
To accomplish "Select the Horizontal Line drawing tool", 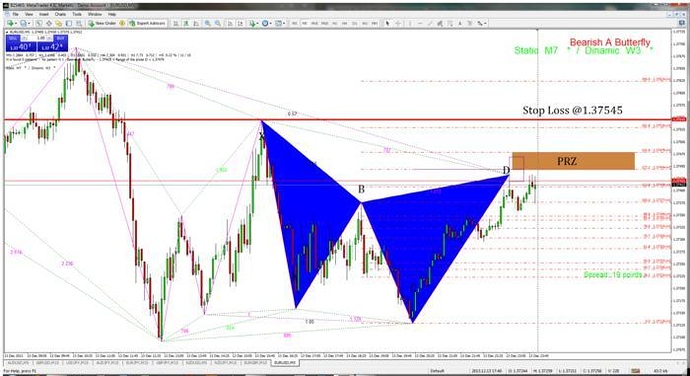I will pyautogui.click(x=420, y=23).
